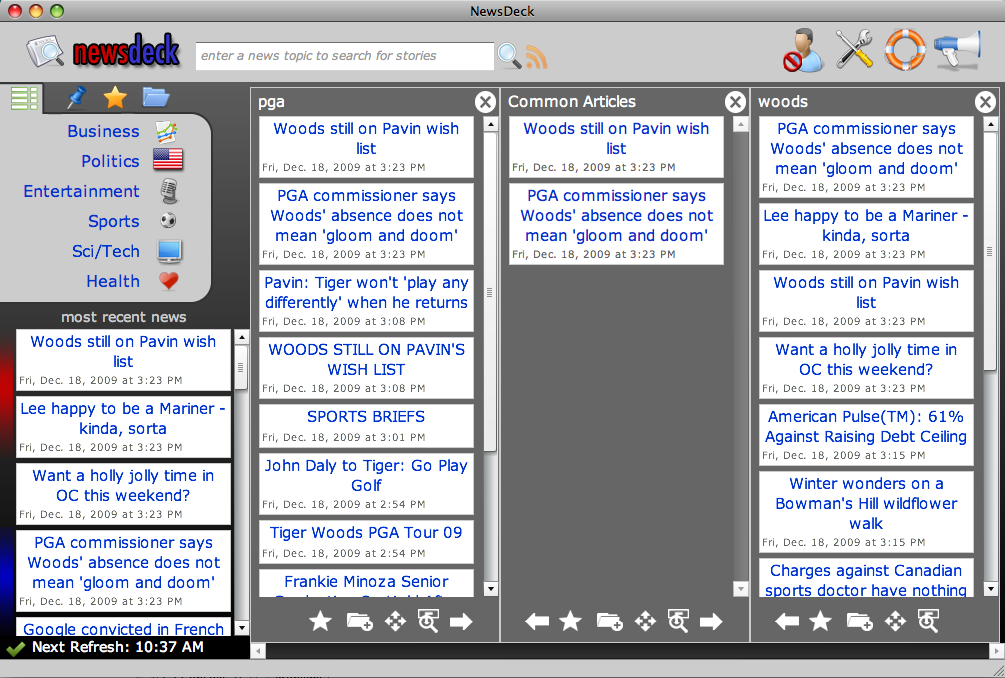This screenshot has width=1005, height=678.
Task: Open the Politics category
Action: point(110,161)
